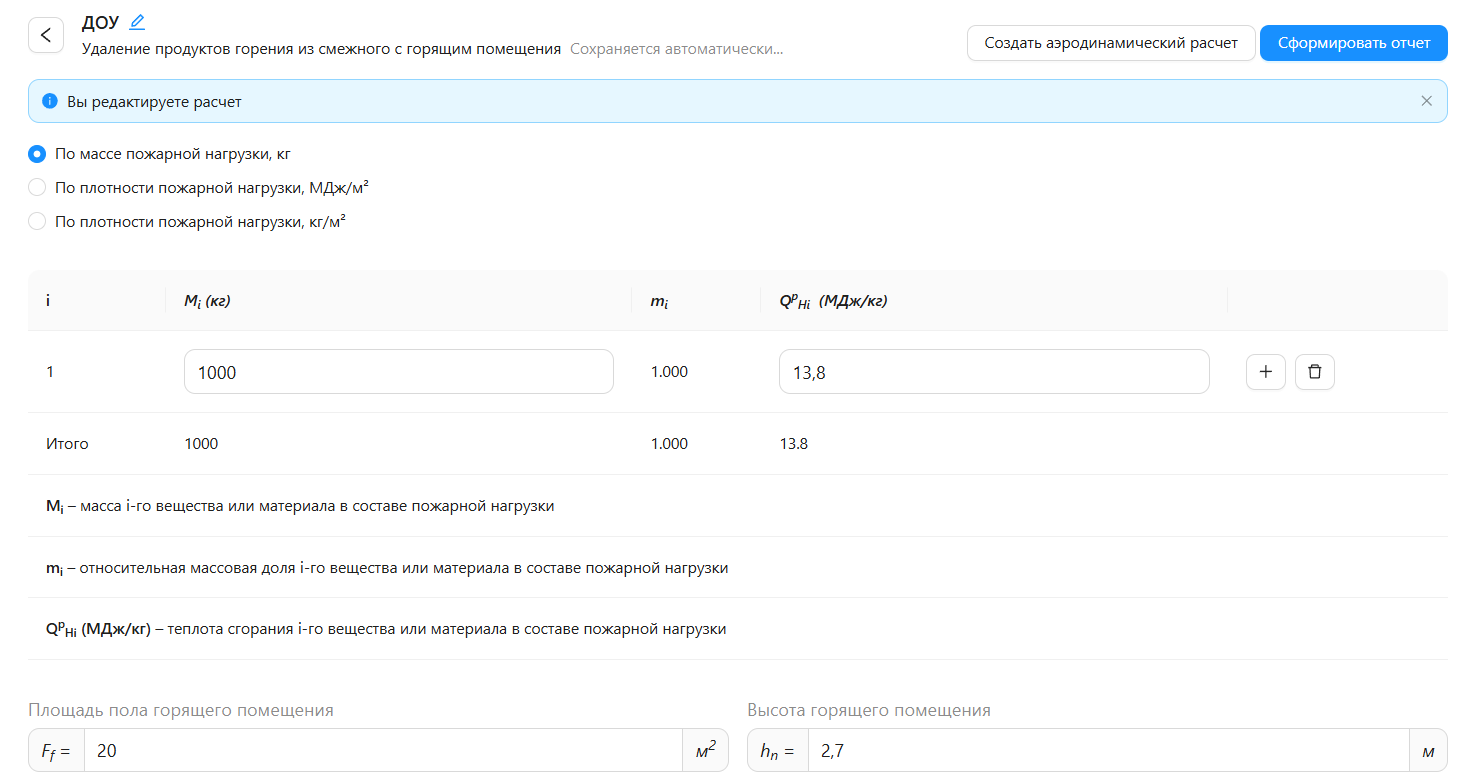Click the info icon in the banner

click(x=50, y=101)
